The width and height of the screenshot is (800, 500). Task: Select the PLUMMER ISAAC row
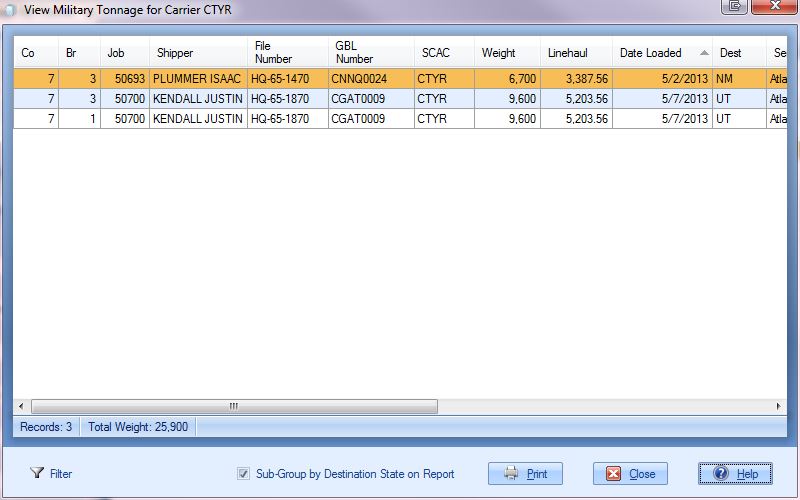pos(197,79)
